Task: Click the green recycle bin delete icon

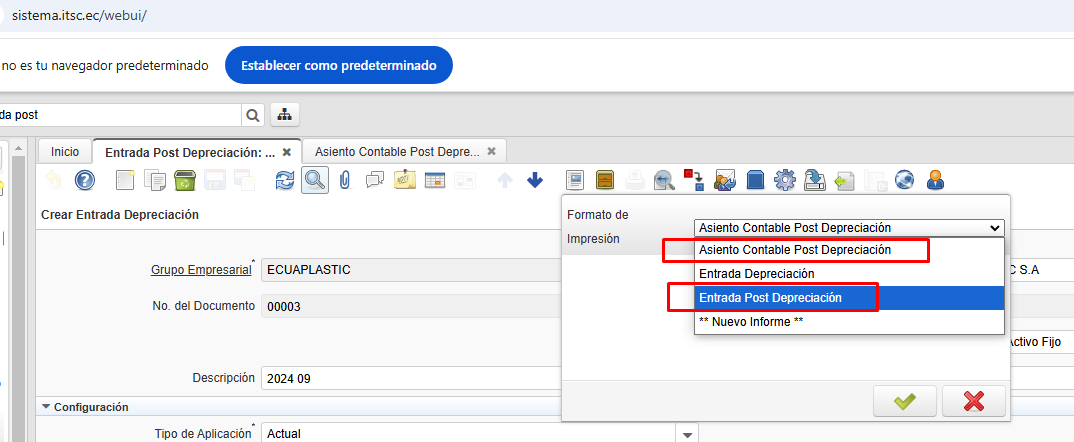Action: point(184,180)
